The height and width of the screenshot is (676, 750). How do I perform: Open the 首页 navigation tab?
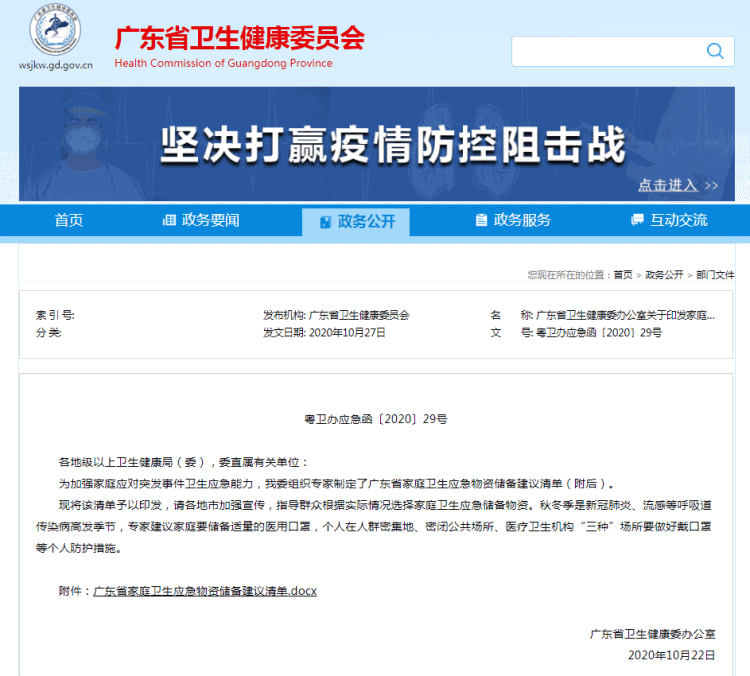(x=69, y=221)
